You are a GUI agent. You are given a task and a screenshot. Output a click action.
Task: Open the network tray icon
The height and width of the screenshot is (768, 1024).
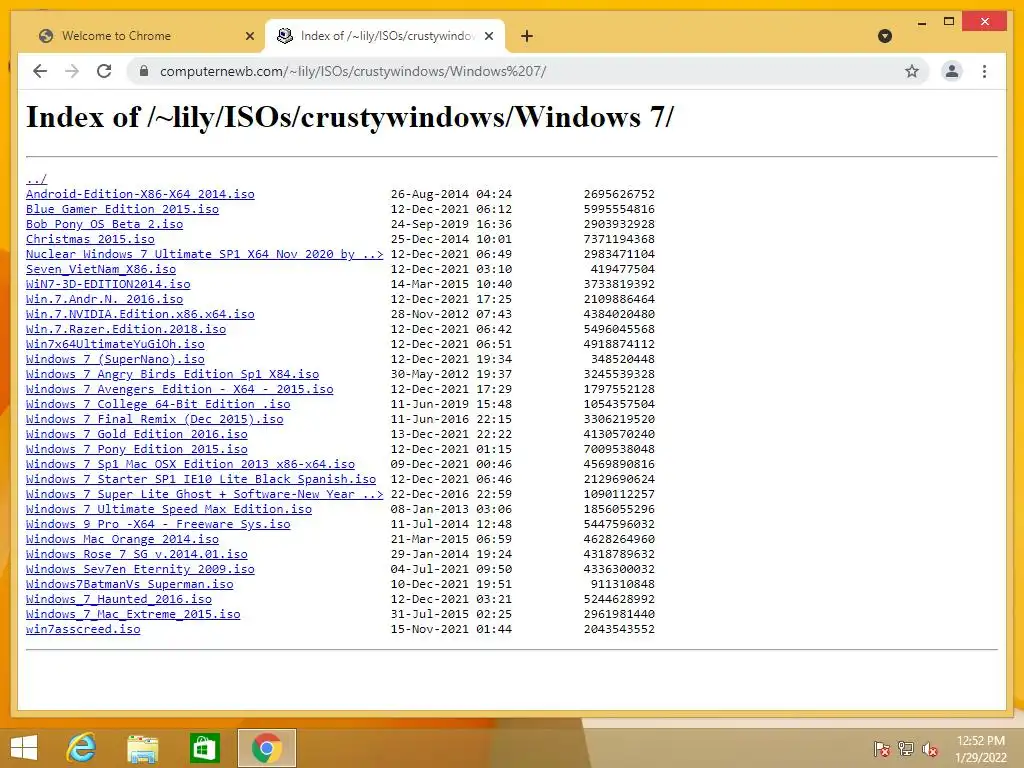coord(906,749)
